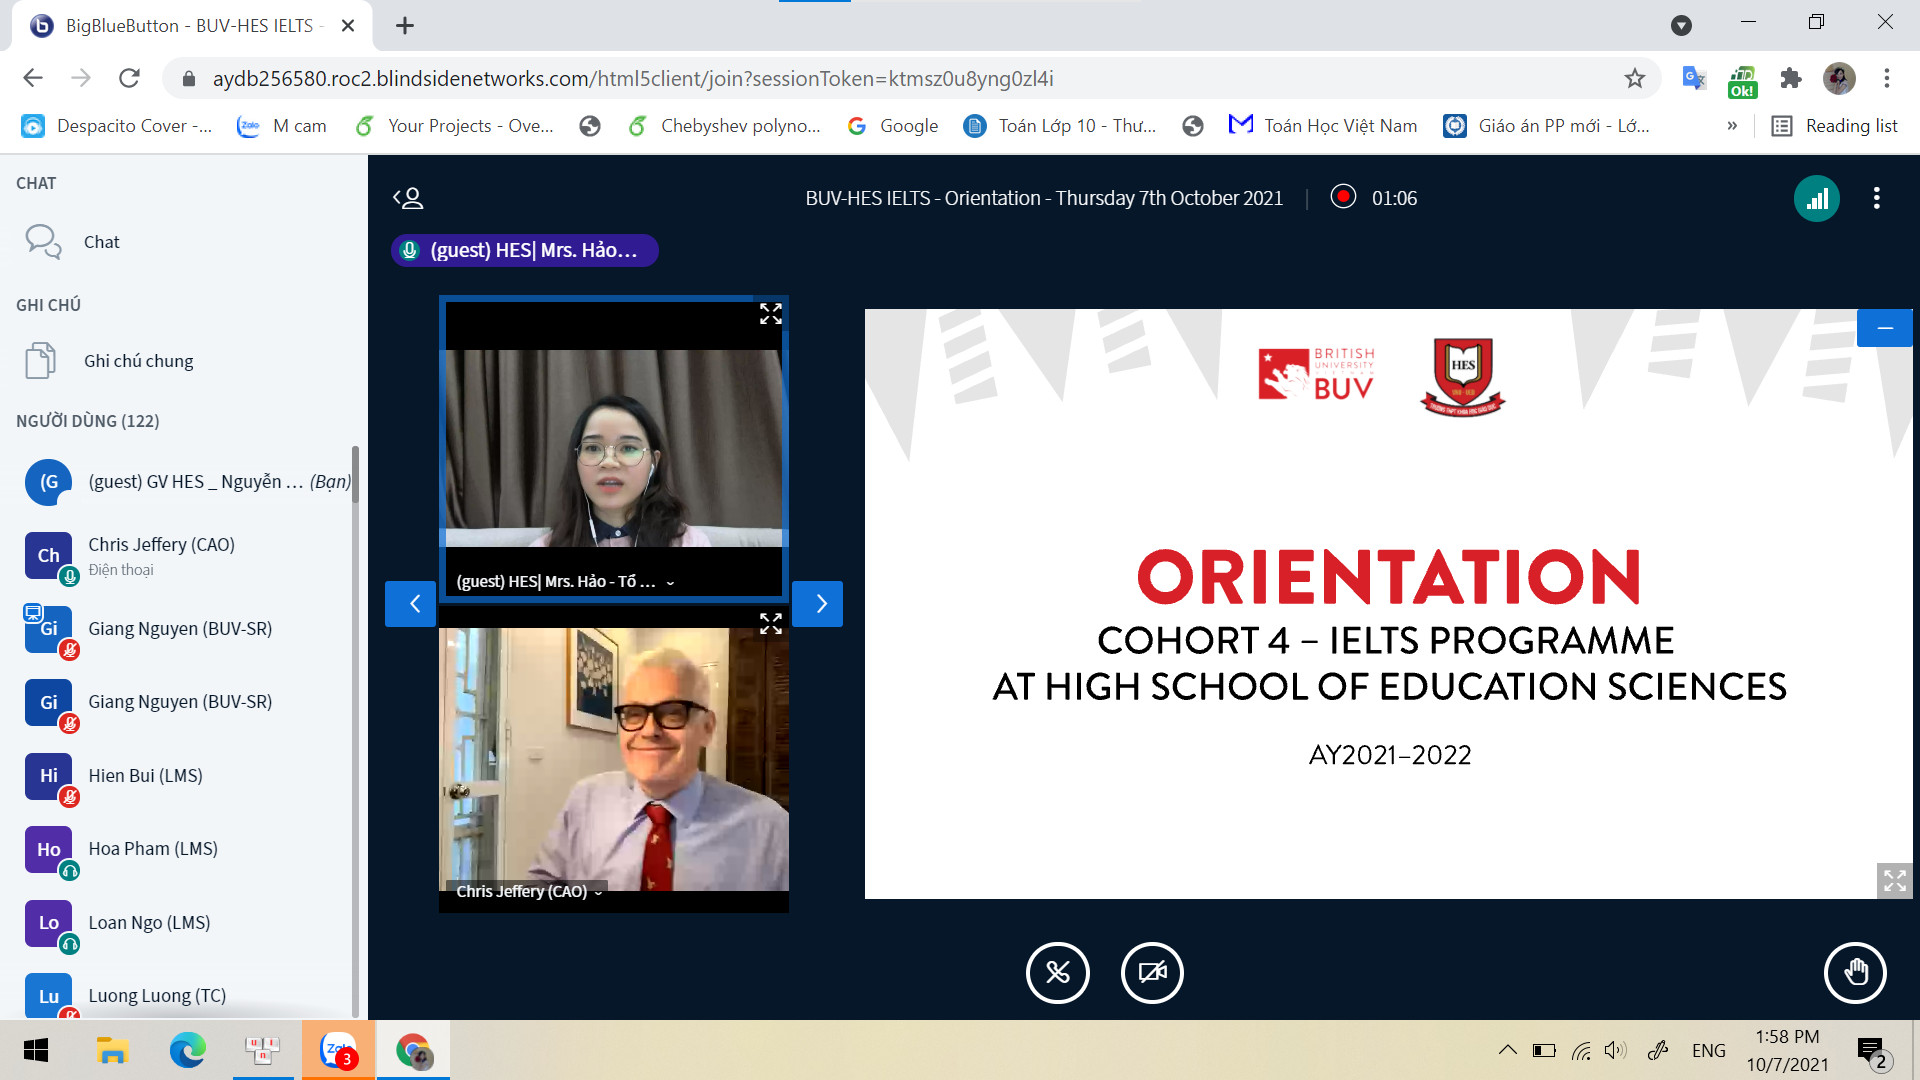
Task: Select user Hoa Pham (LMS)
Action: tap(185, 849)
